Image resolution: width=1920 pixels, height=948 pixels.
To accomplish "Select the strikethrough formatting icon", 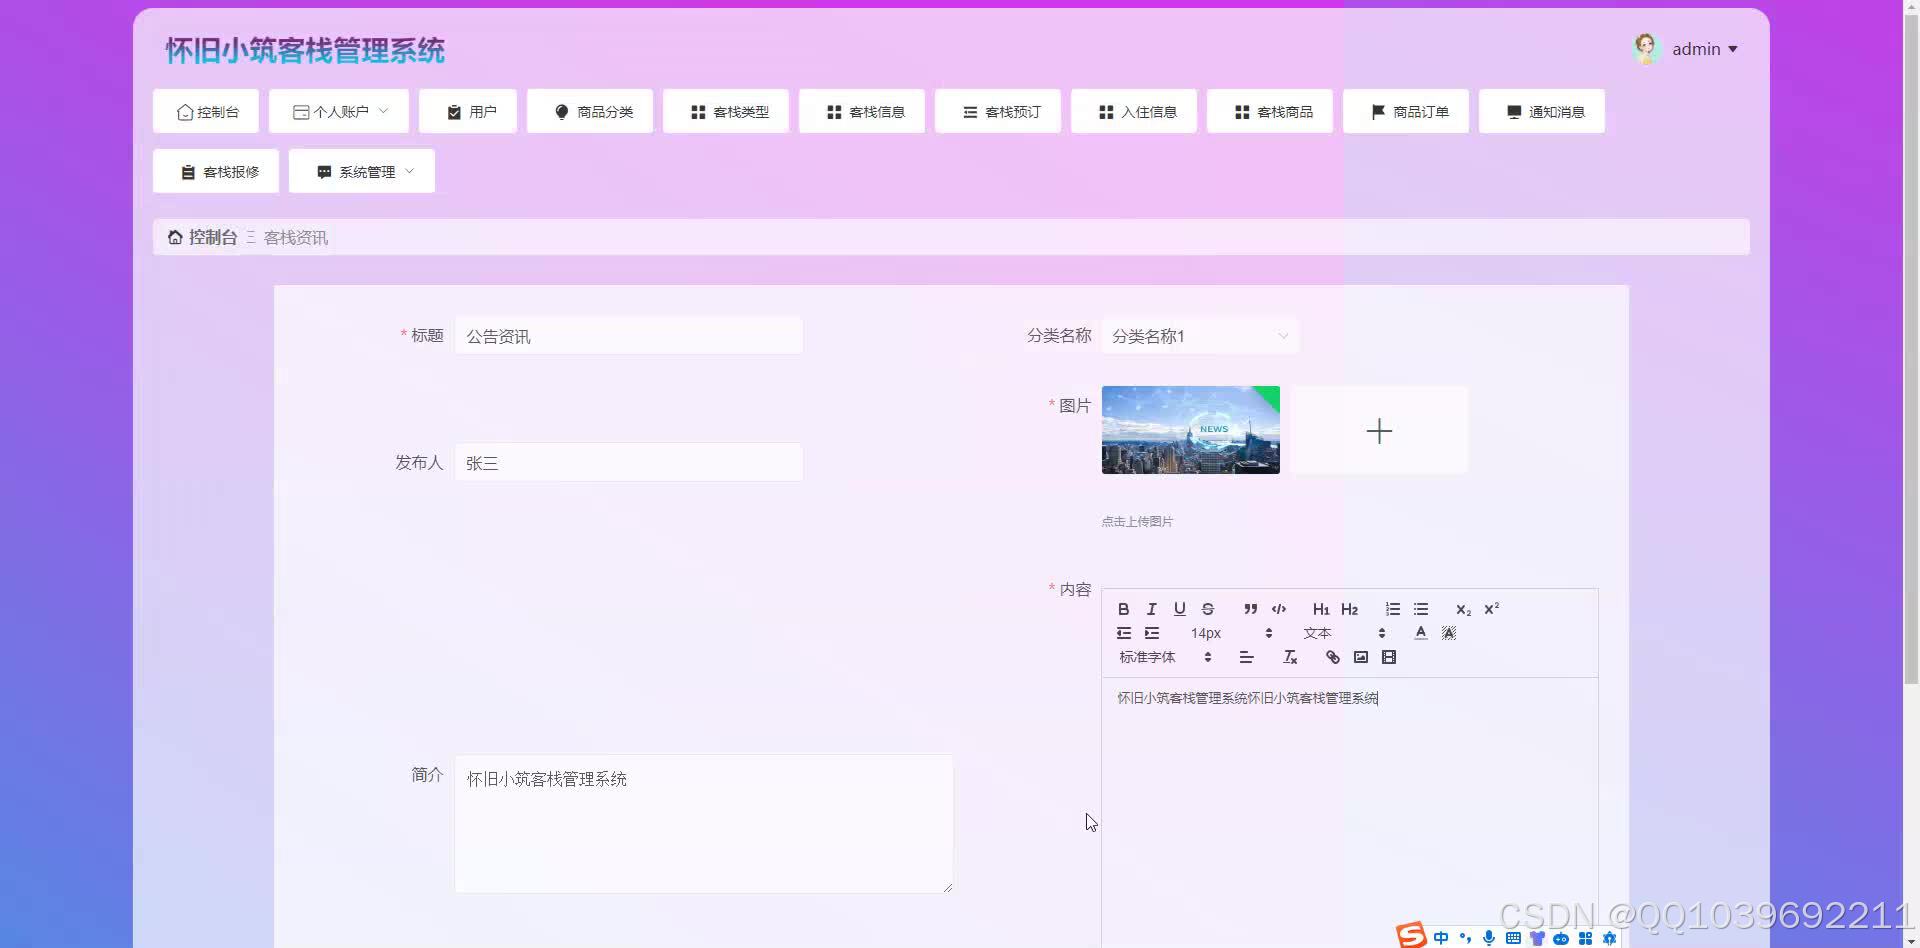I will (x=1207, y=608).
